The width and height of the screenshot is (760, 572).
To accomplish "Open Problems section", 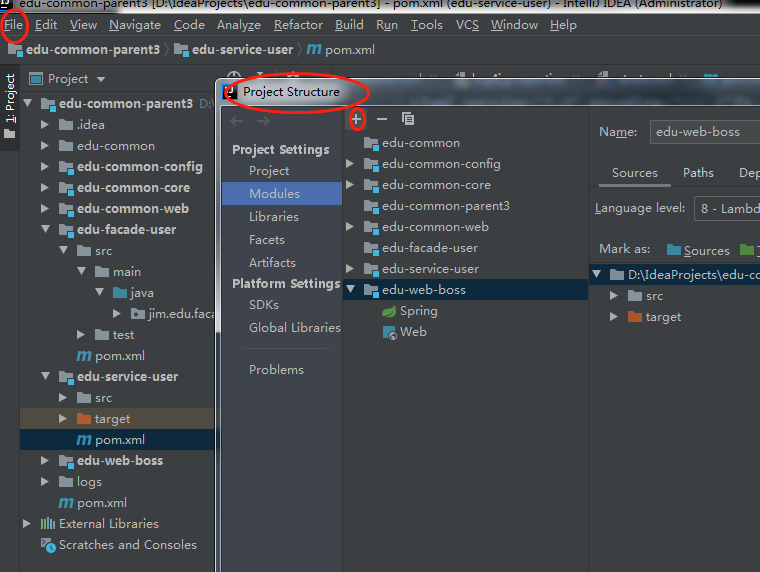I will pos(276,370).
